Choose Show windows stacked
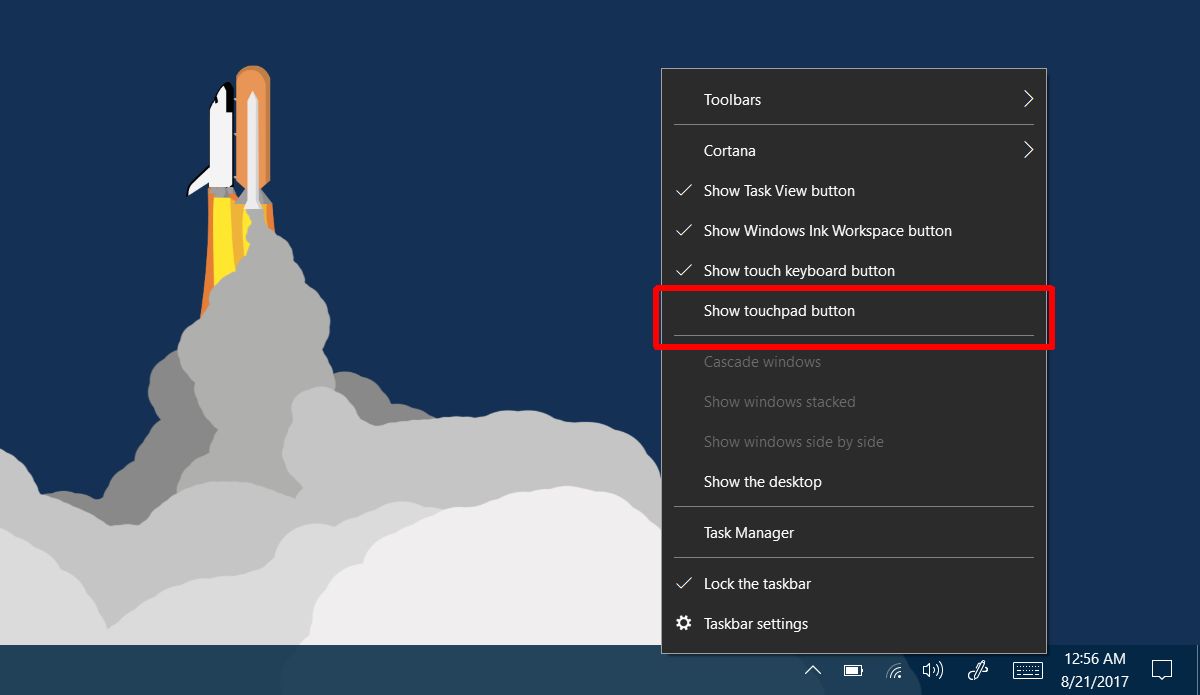Screen dimensions: 1200x695 (854, 402)
